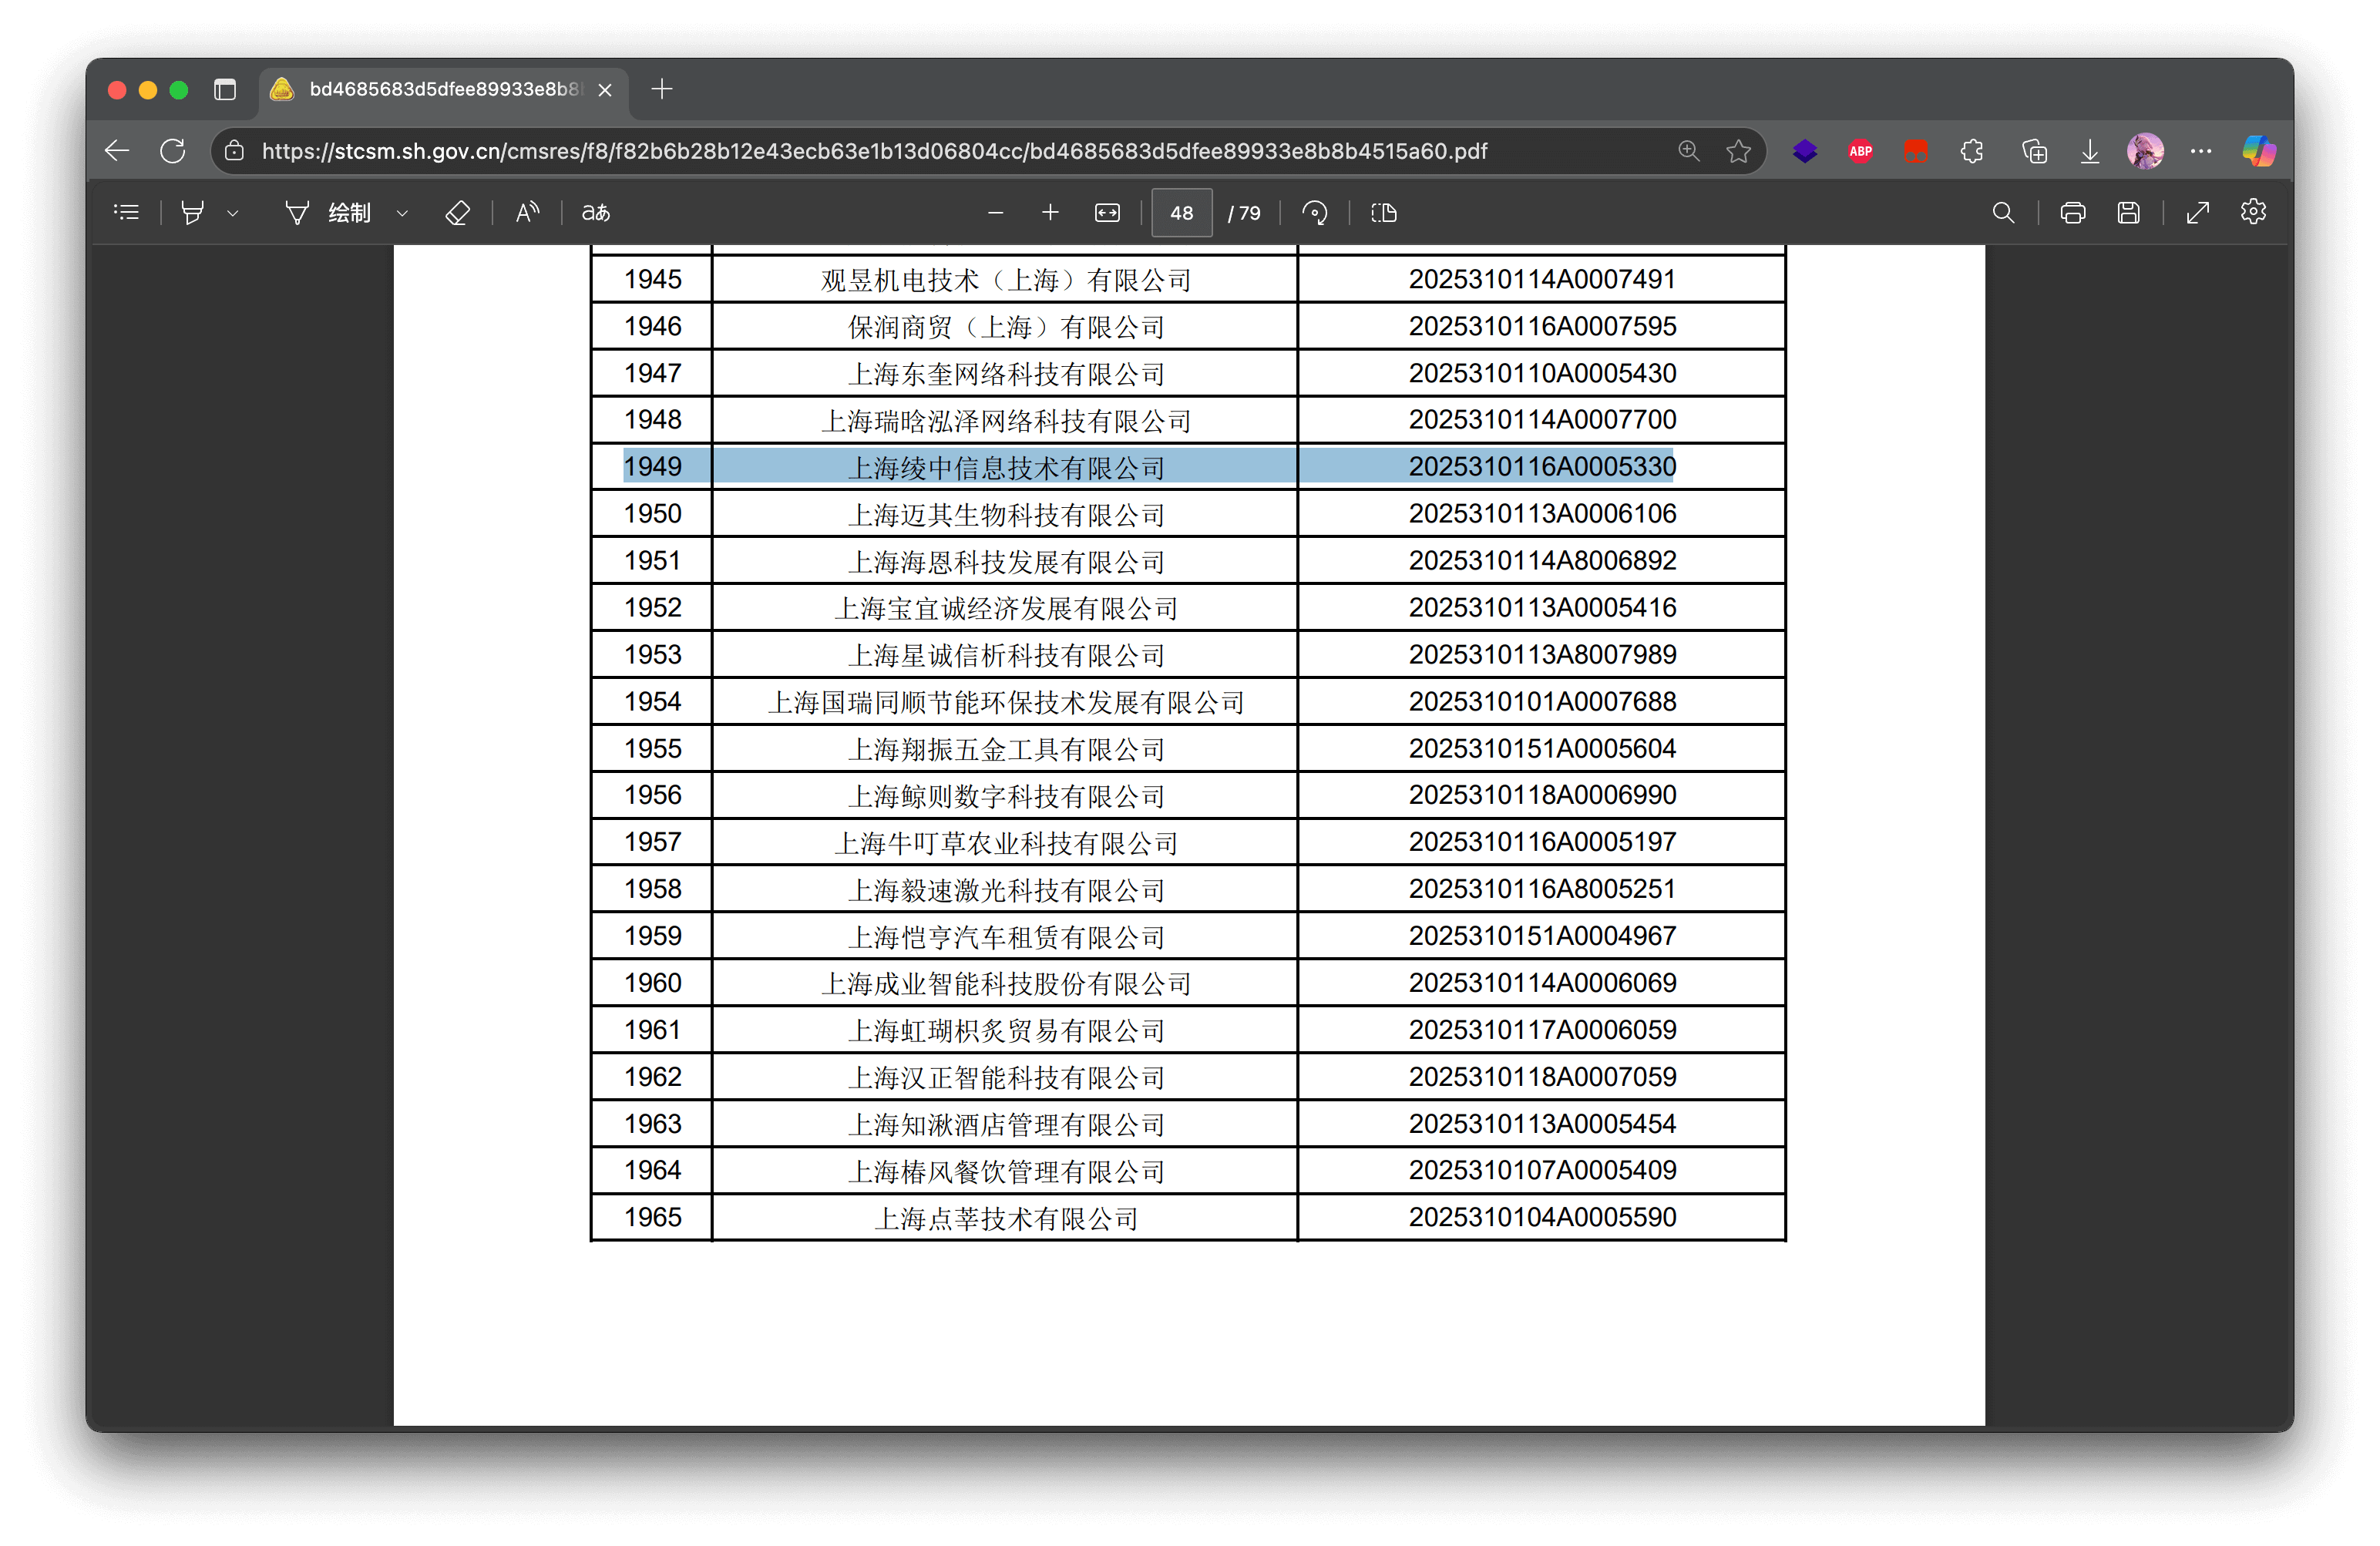Open Copilot in the browser

pyautogui.click(x=2258, y=151)
